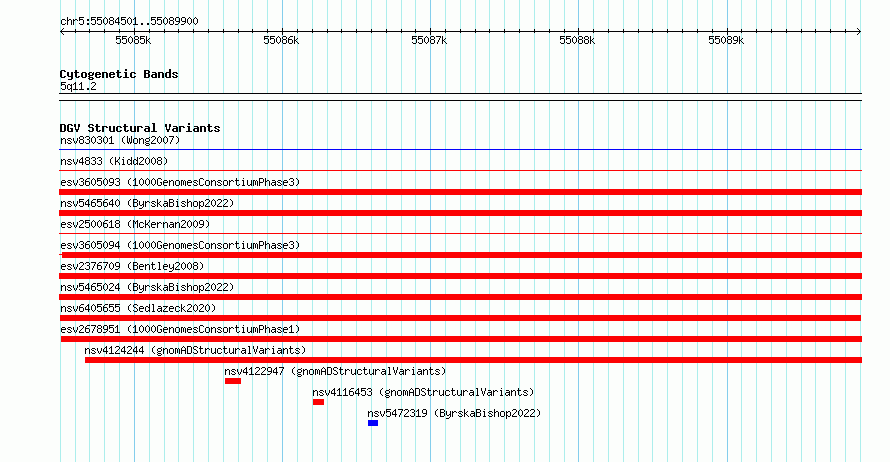The height and width of the screenshot is (462, 890).
Task: Click the thin blue line under nsv830301
Action: point(461,150)
